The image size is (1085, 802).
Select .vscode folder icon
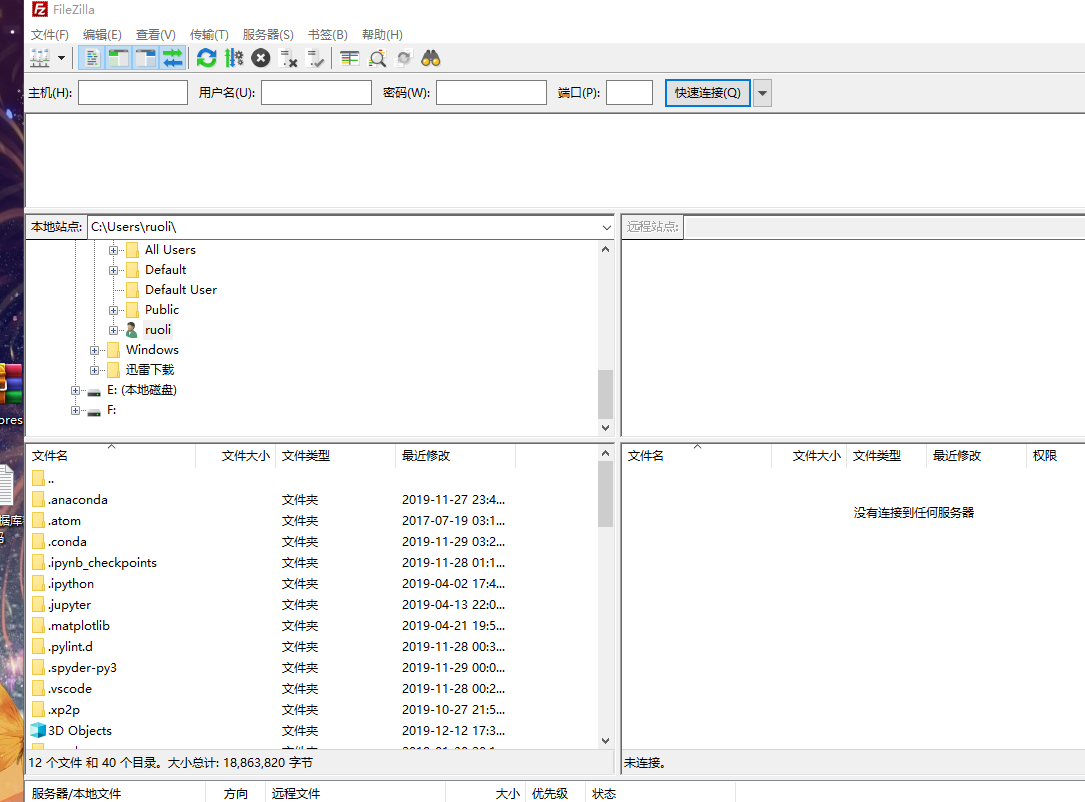click(x=39, y=689)
